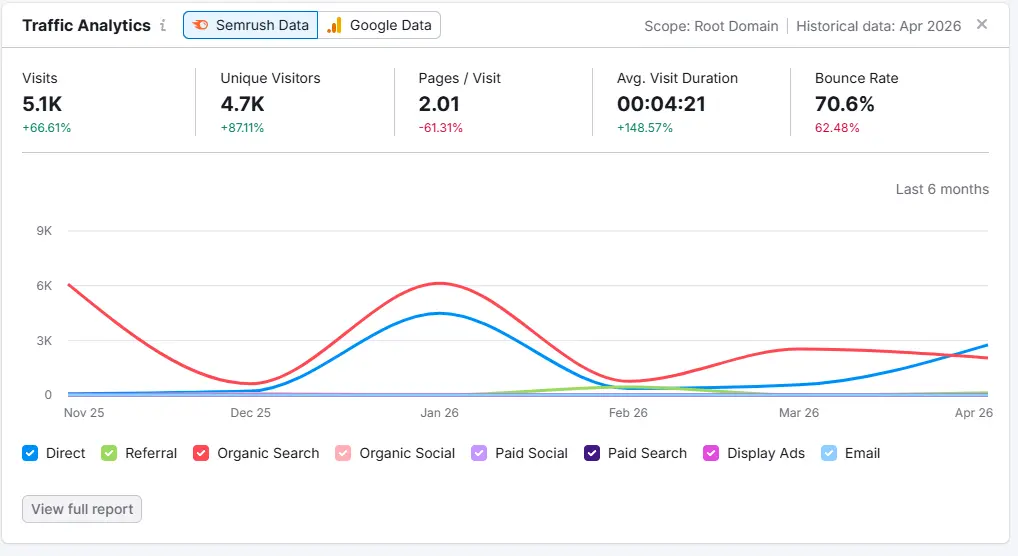Click the Pages / Visit 2.01 value
This screenshot has width=1018, height=556.
pos(439,104)
